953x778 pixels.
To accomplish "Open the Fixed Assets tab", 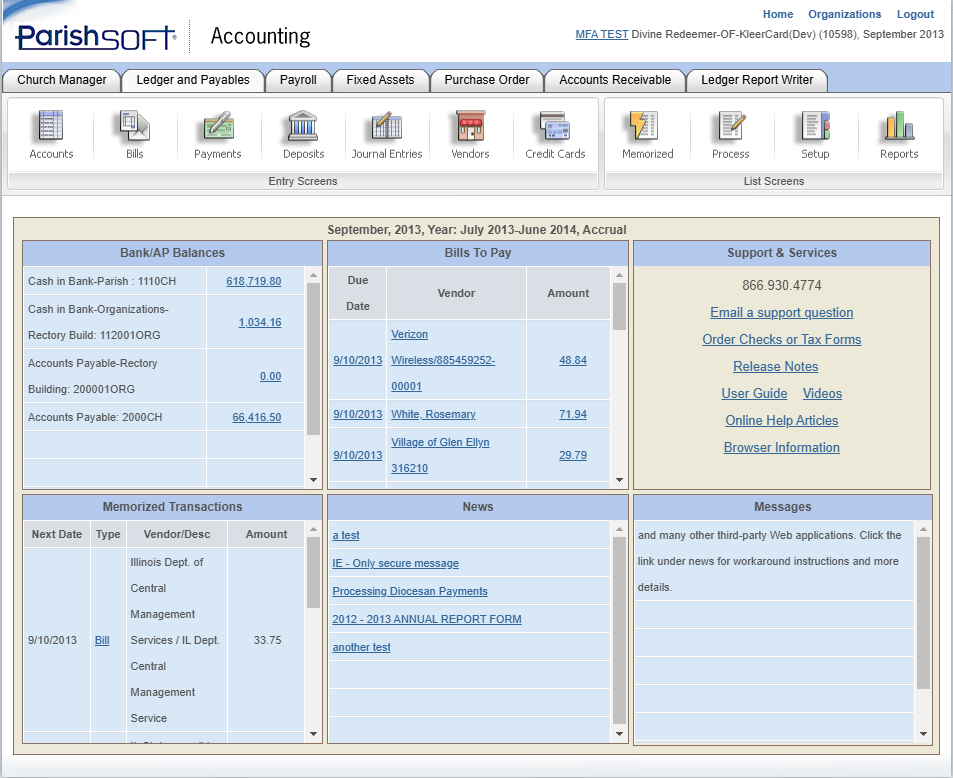I will pyautogui.click(x=380, y=80).
